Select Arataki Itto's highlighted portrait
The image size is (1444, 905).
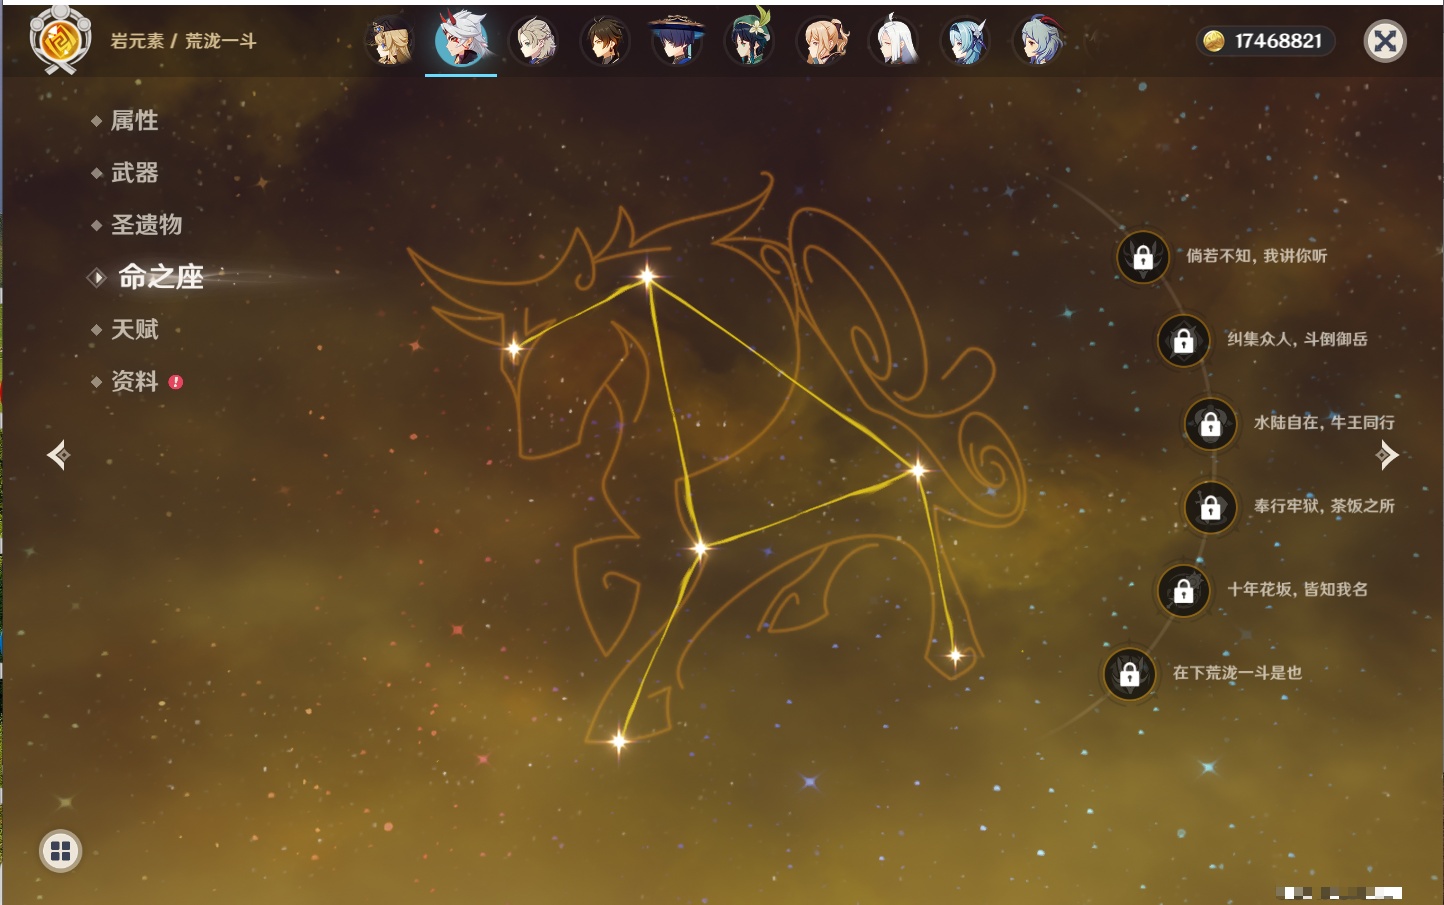[x=461, y=40]
